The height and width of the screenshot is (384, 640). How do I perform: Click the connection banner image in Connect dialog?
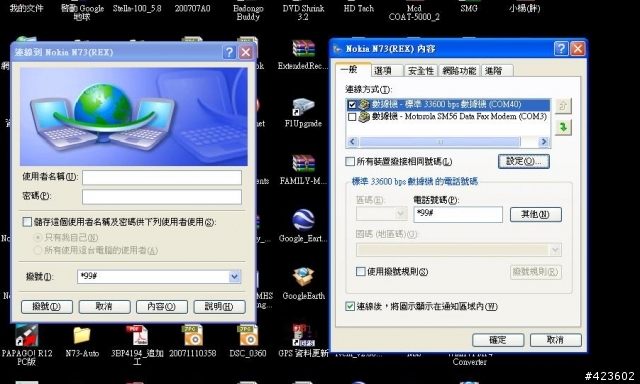(x=133, y=116)
